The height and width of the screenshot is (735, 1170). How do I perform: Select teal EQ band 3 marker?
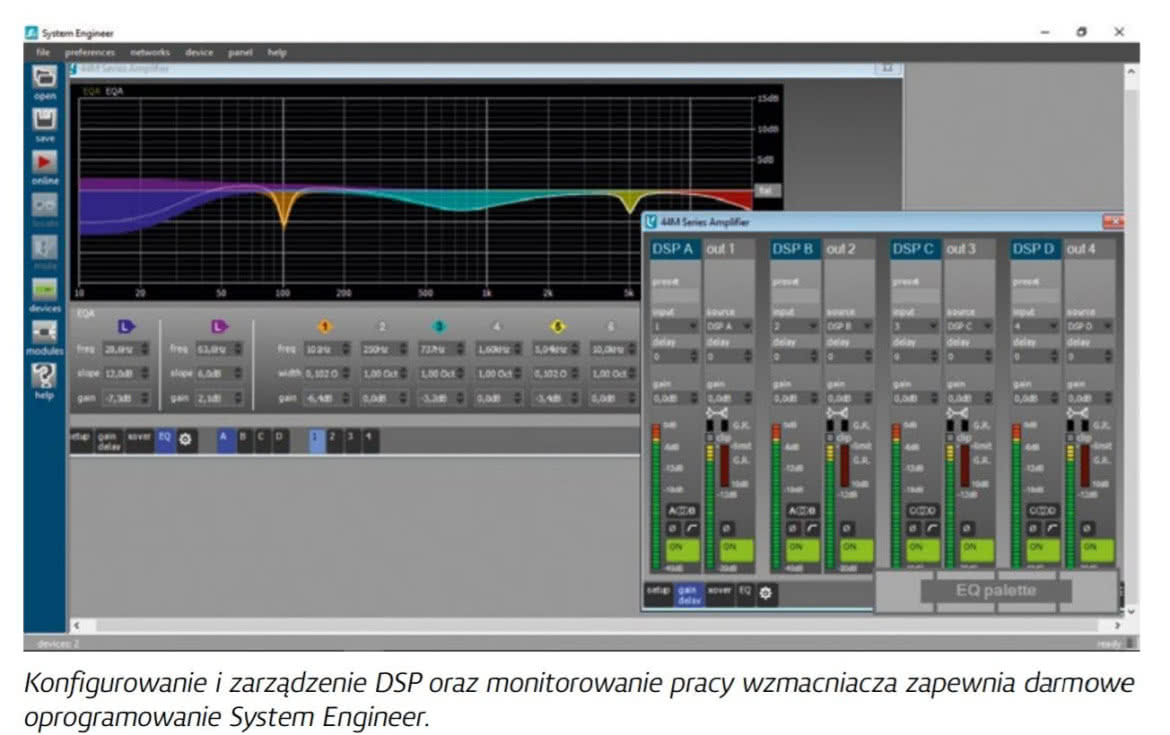tap(439, 326)
